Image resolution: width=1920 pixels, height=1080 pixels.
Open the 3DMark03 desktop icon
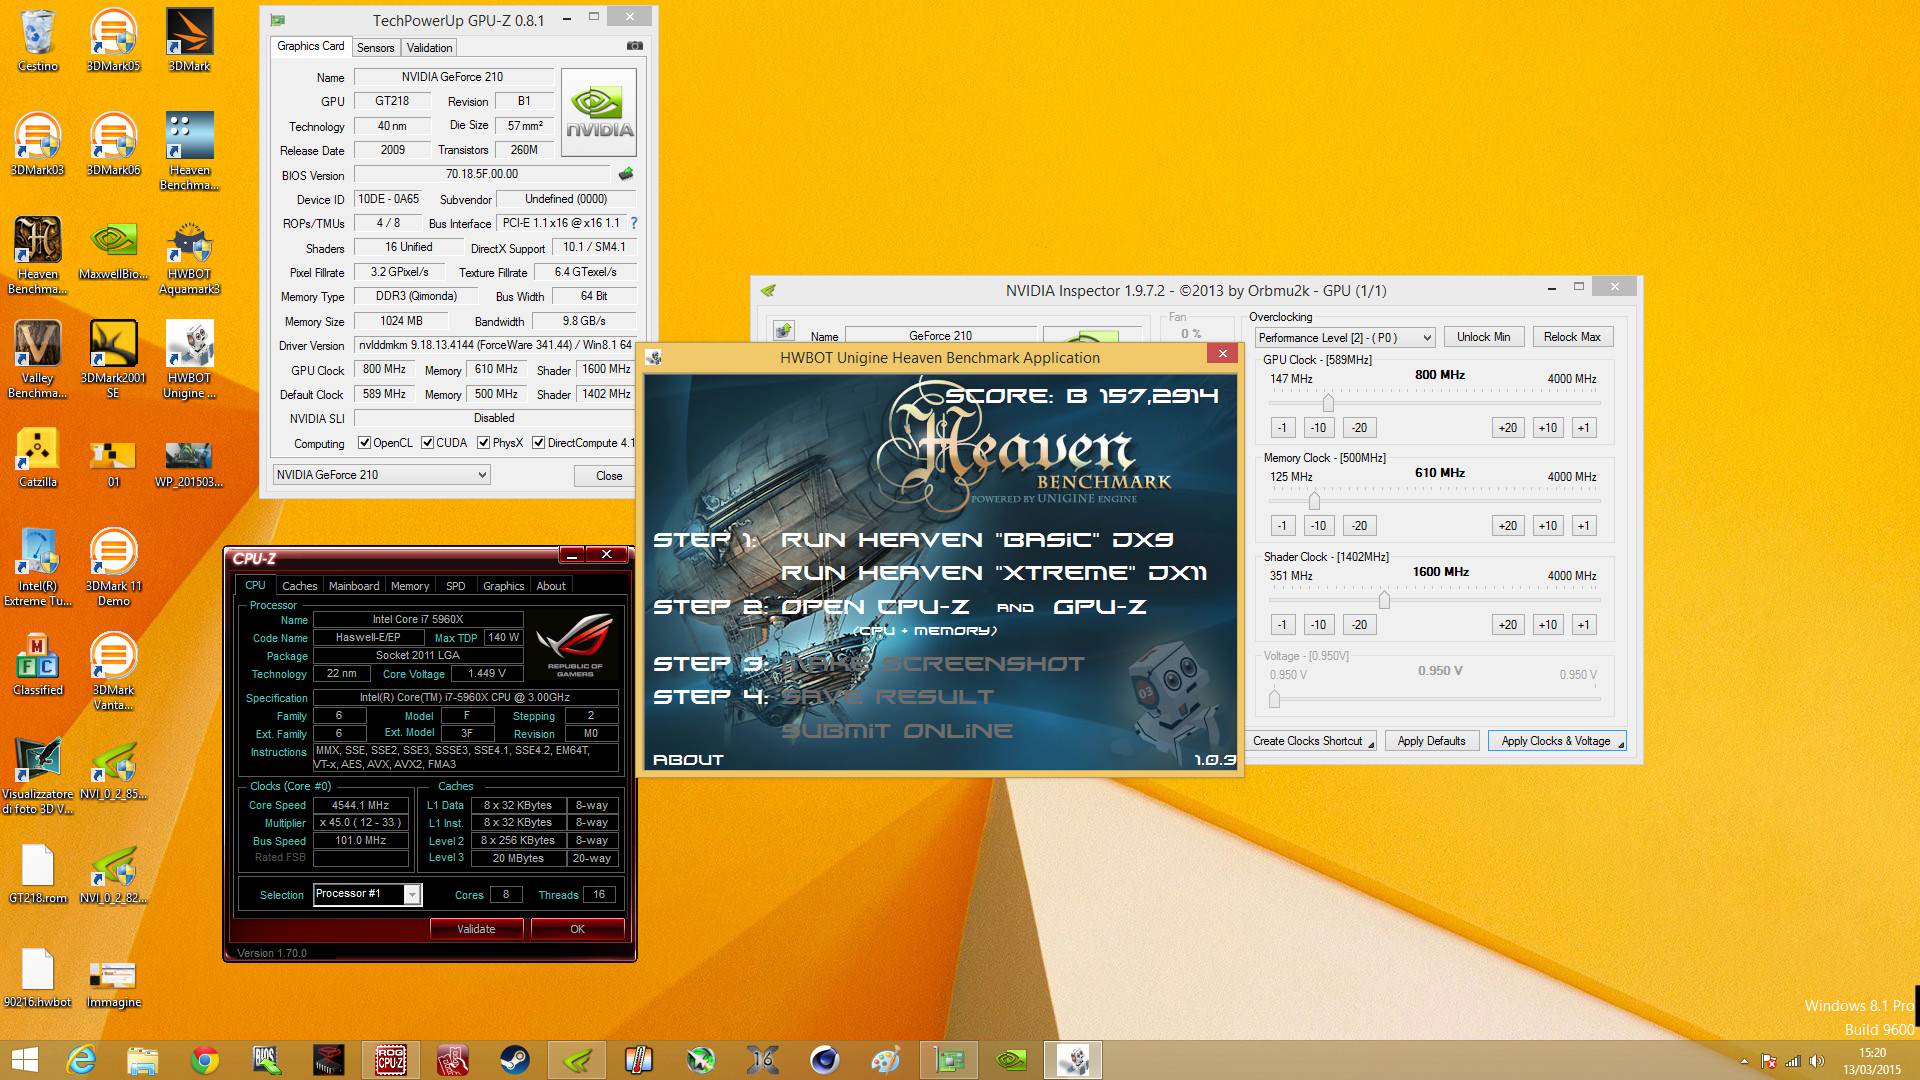point(38,144)
